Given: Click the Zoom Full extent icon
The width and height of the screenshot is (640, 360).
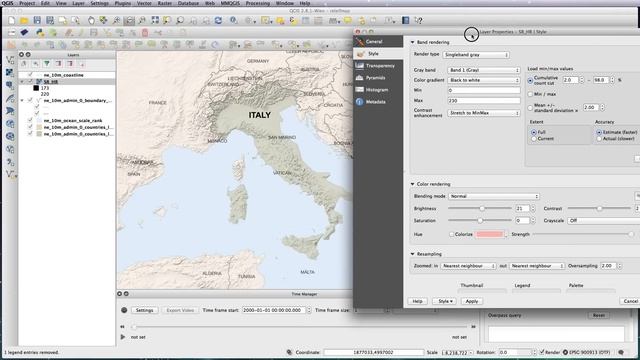Looking at the screenshot, I should pos(155,20).
